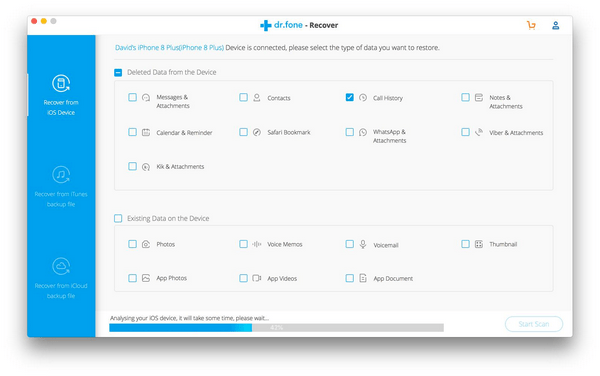This screenshot has width=600, height=376.
Task: Select Recover from iOS Device icon
Action: [61, 83]
